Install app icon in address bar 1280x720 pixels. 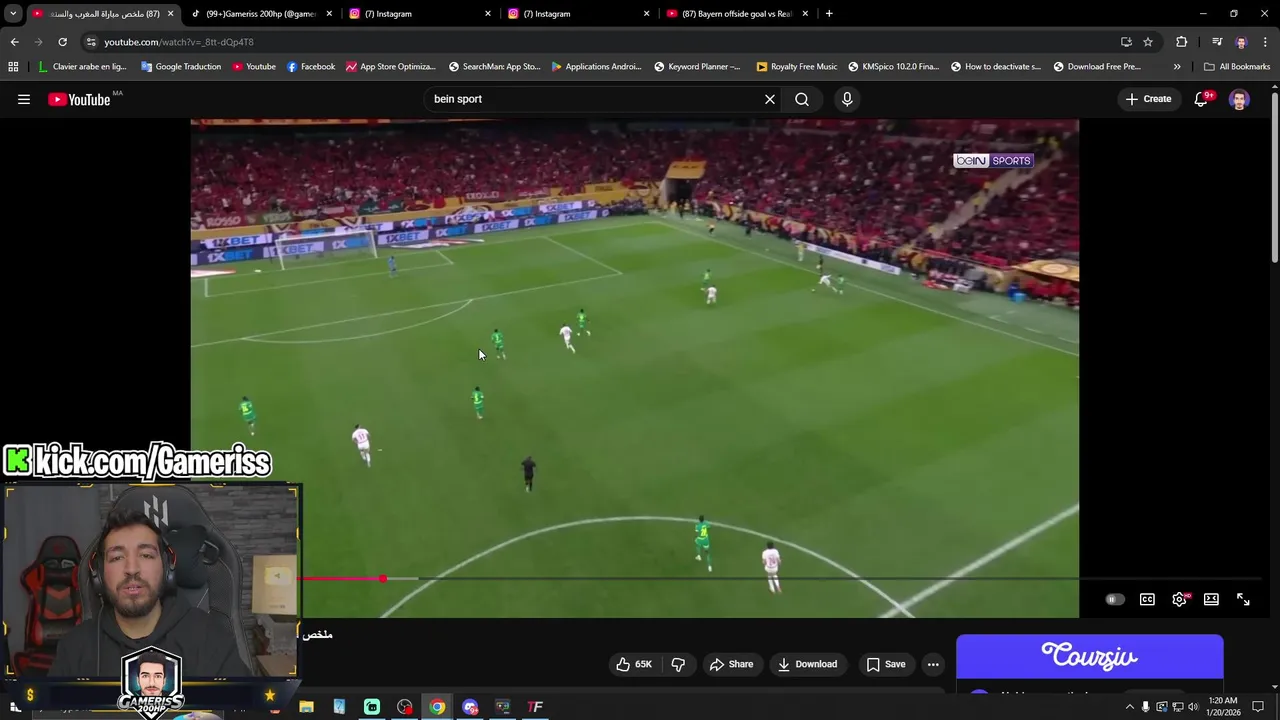pos(1126,42)
